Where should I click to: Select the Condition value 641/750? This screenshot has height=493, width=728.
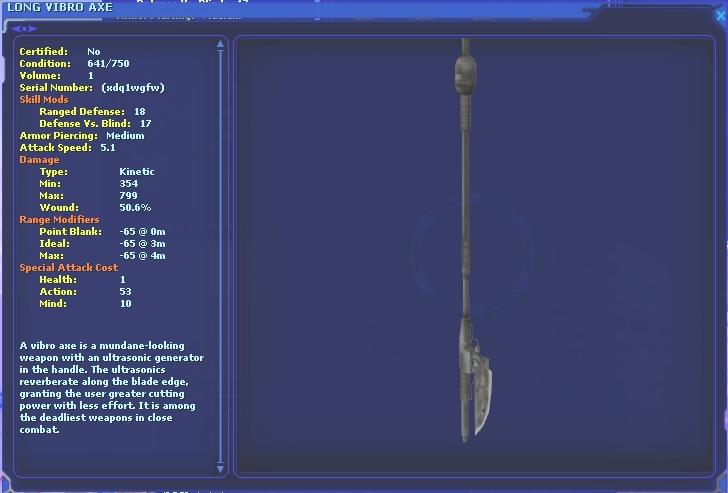tap(108, 64)
